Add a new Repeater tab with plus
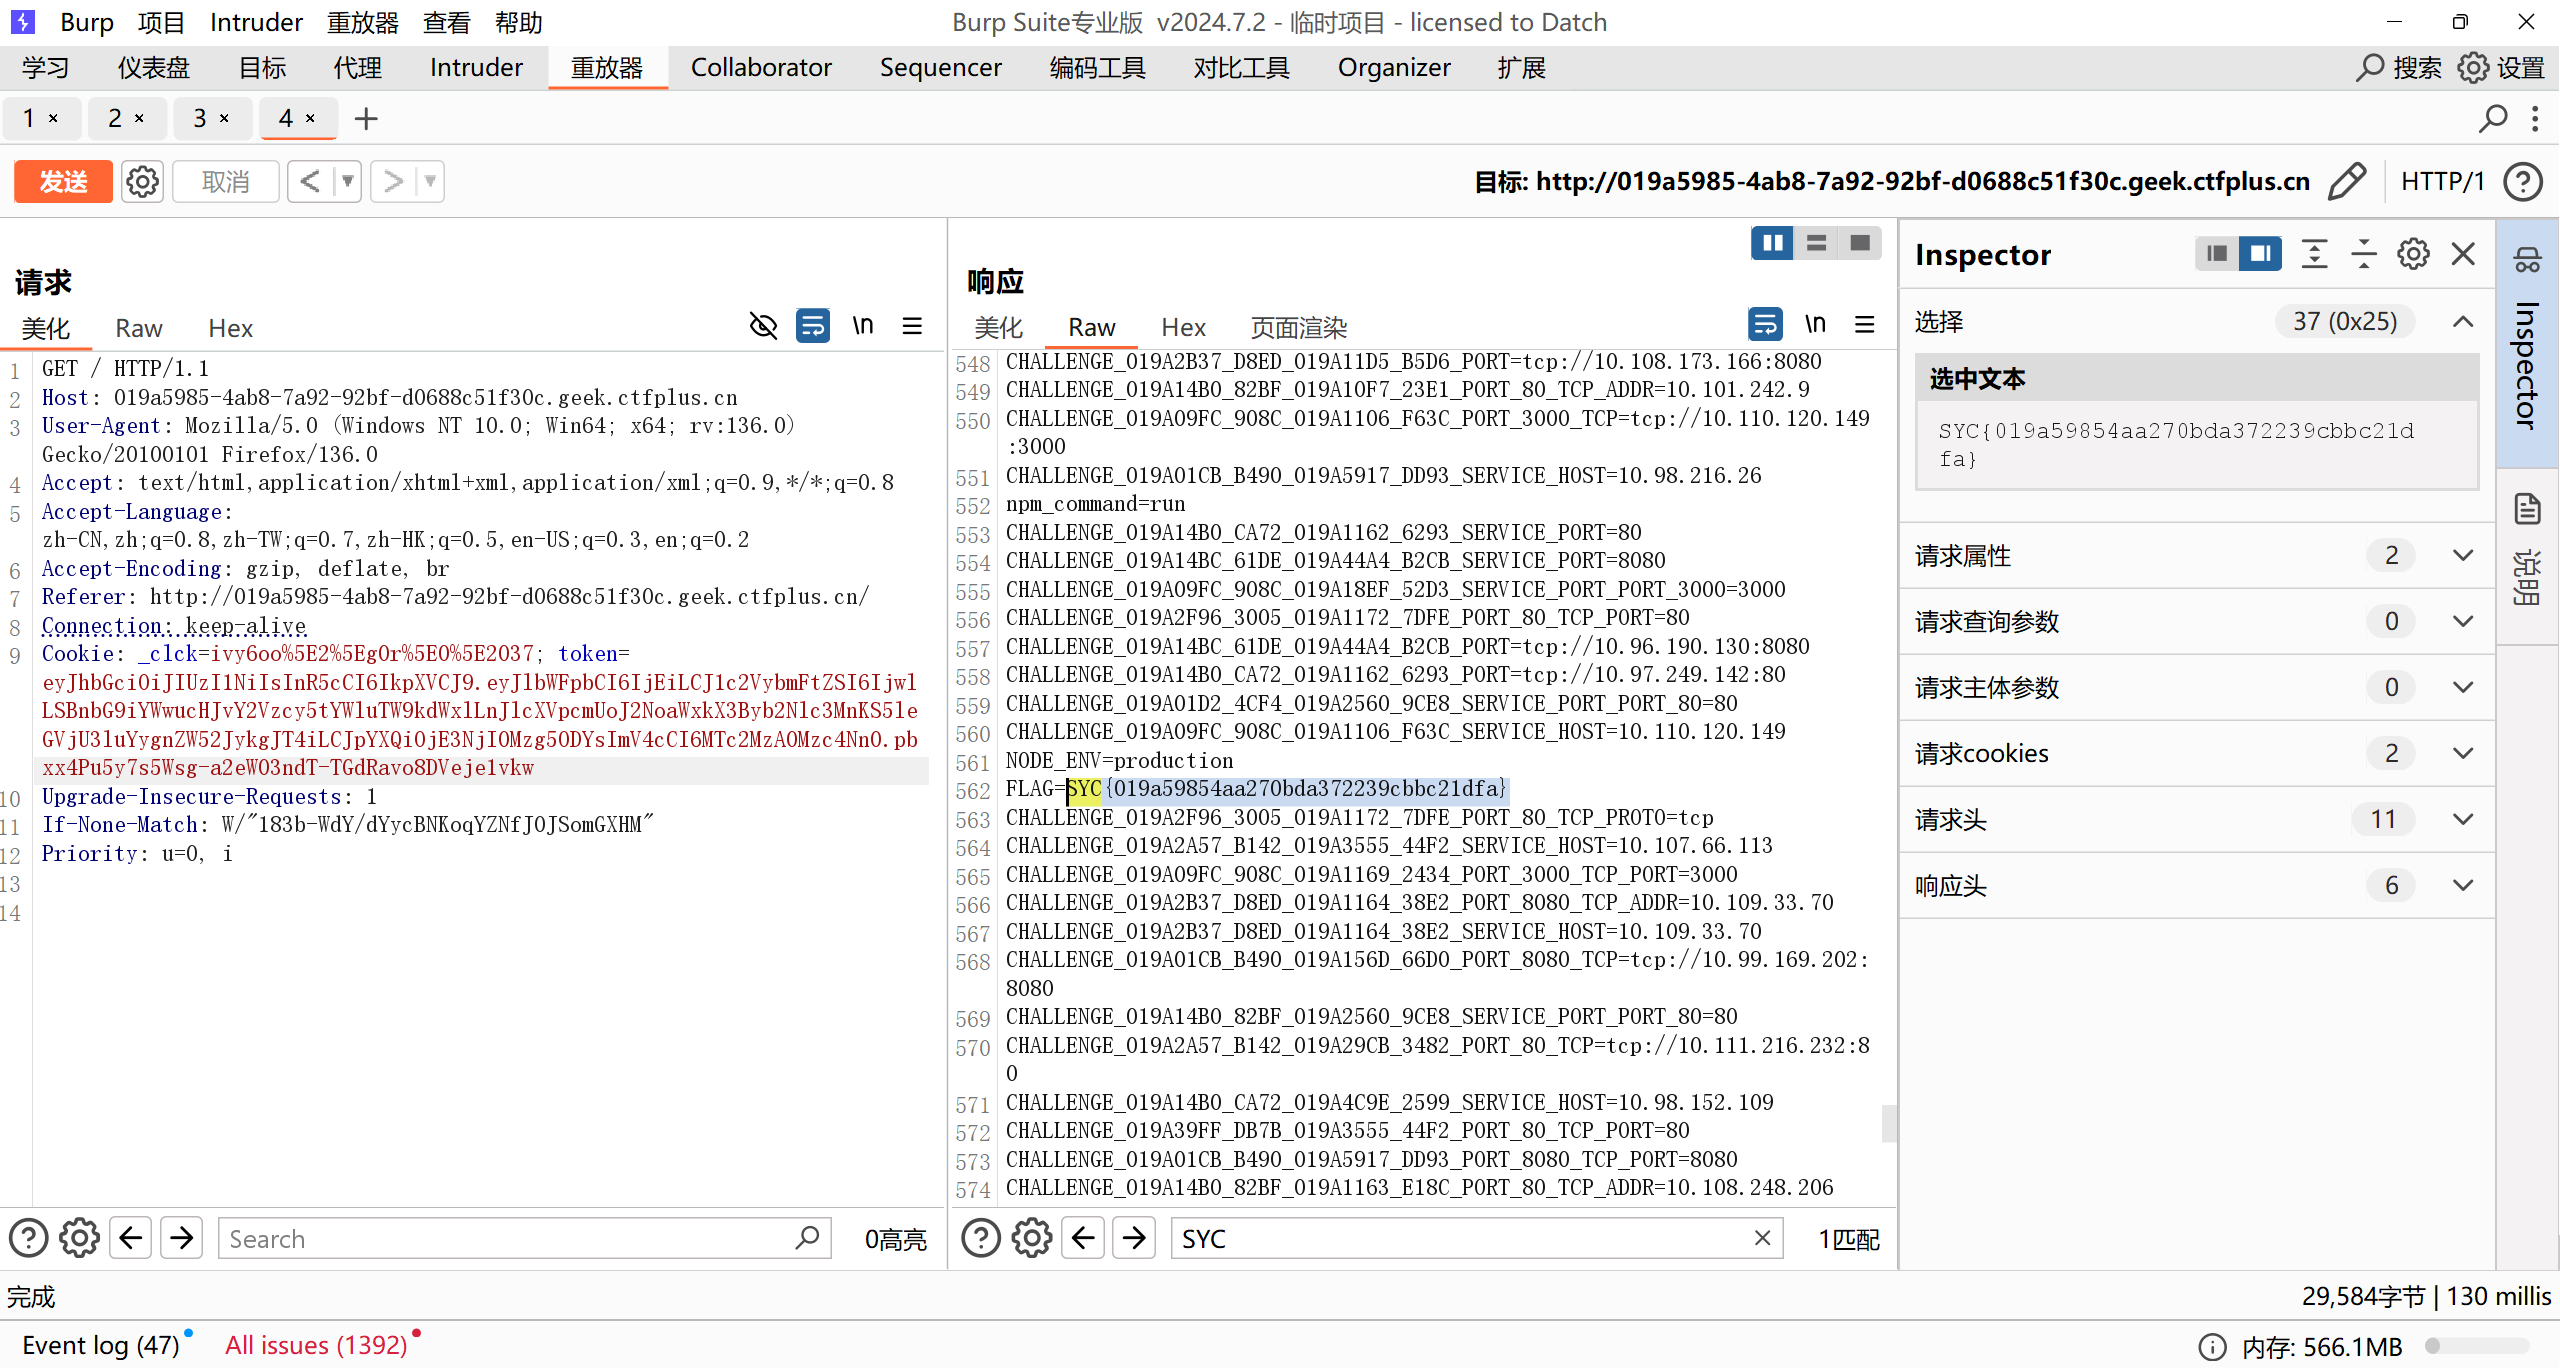The width and height of the screenshot is (2560, 1368). point(366,119)
